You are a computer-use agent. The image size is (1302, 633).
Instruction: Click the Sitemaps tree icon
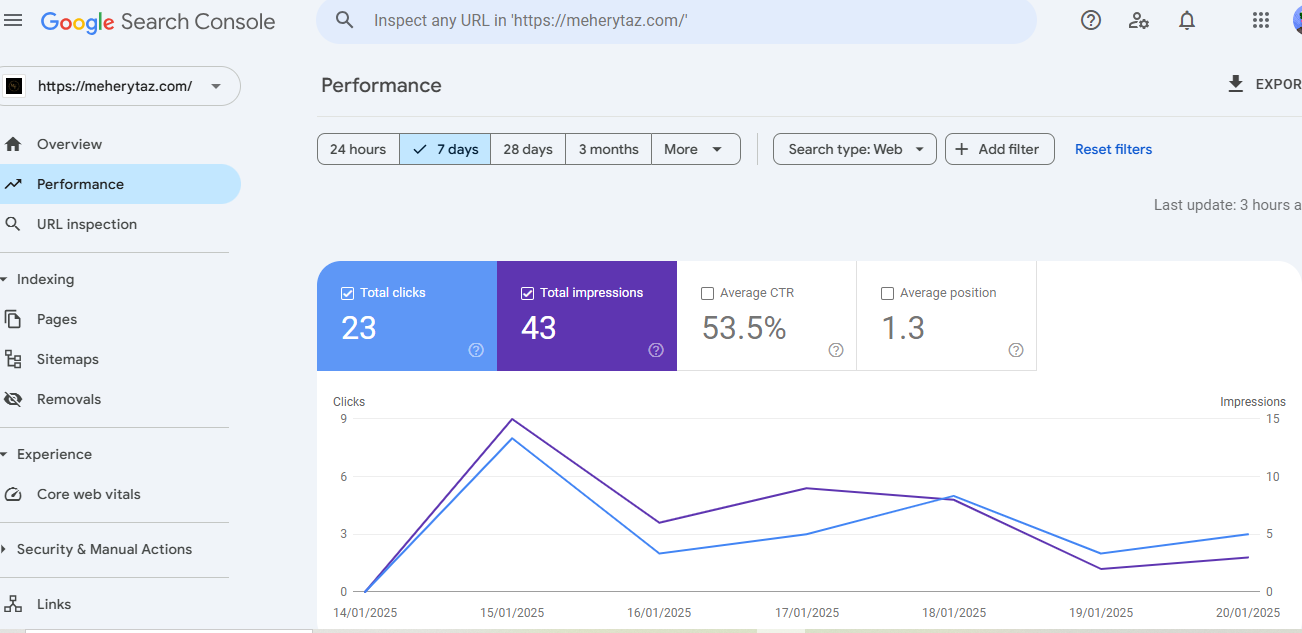13,359
